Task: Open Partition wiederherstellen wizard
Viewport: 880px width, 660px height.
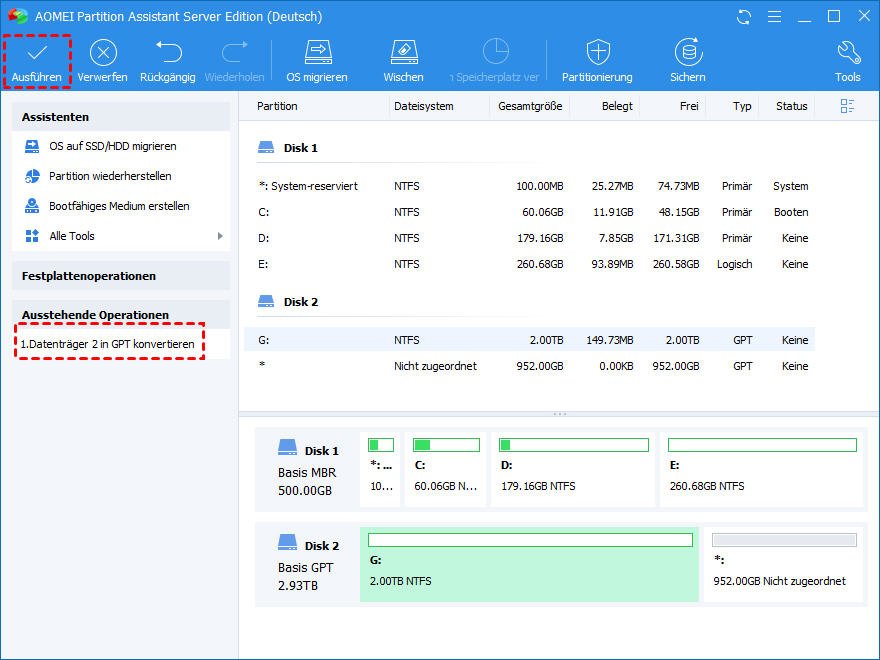Action: point(110,176)
